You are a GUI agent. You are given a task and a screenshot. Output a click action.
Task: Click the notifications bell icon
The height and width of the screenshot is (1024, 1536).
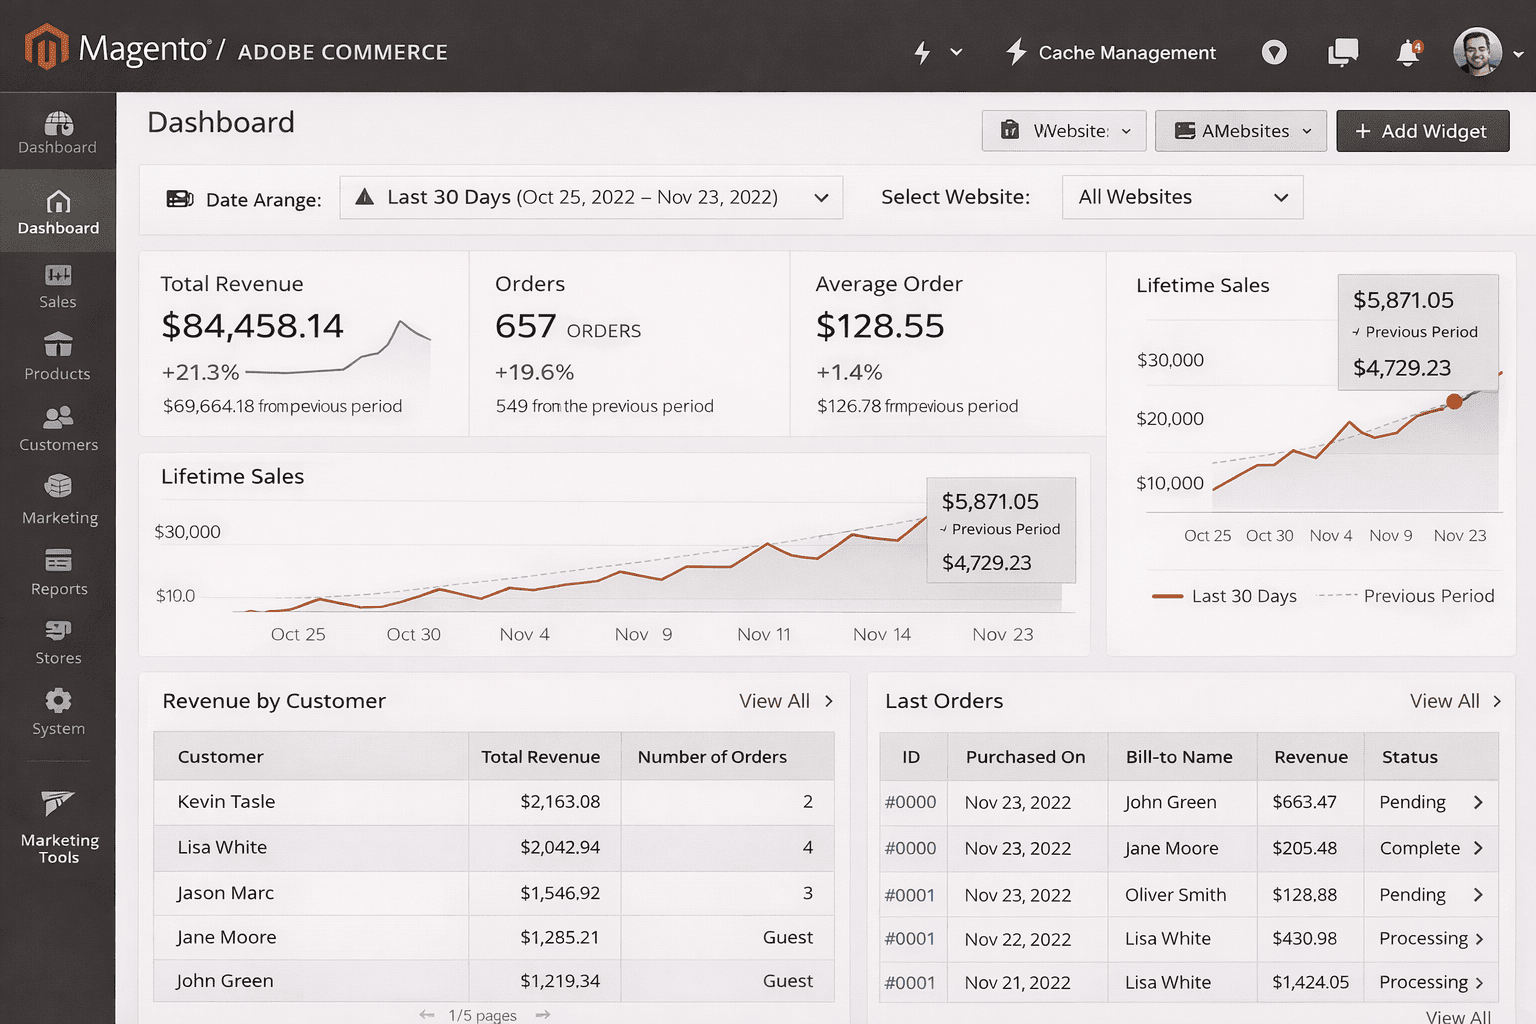coord(1409,52)
